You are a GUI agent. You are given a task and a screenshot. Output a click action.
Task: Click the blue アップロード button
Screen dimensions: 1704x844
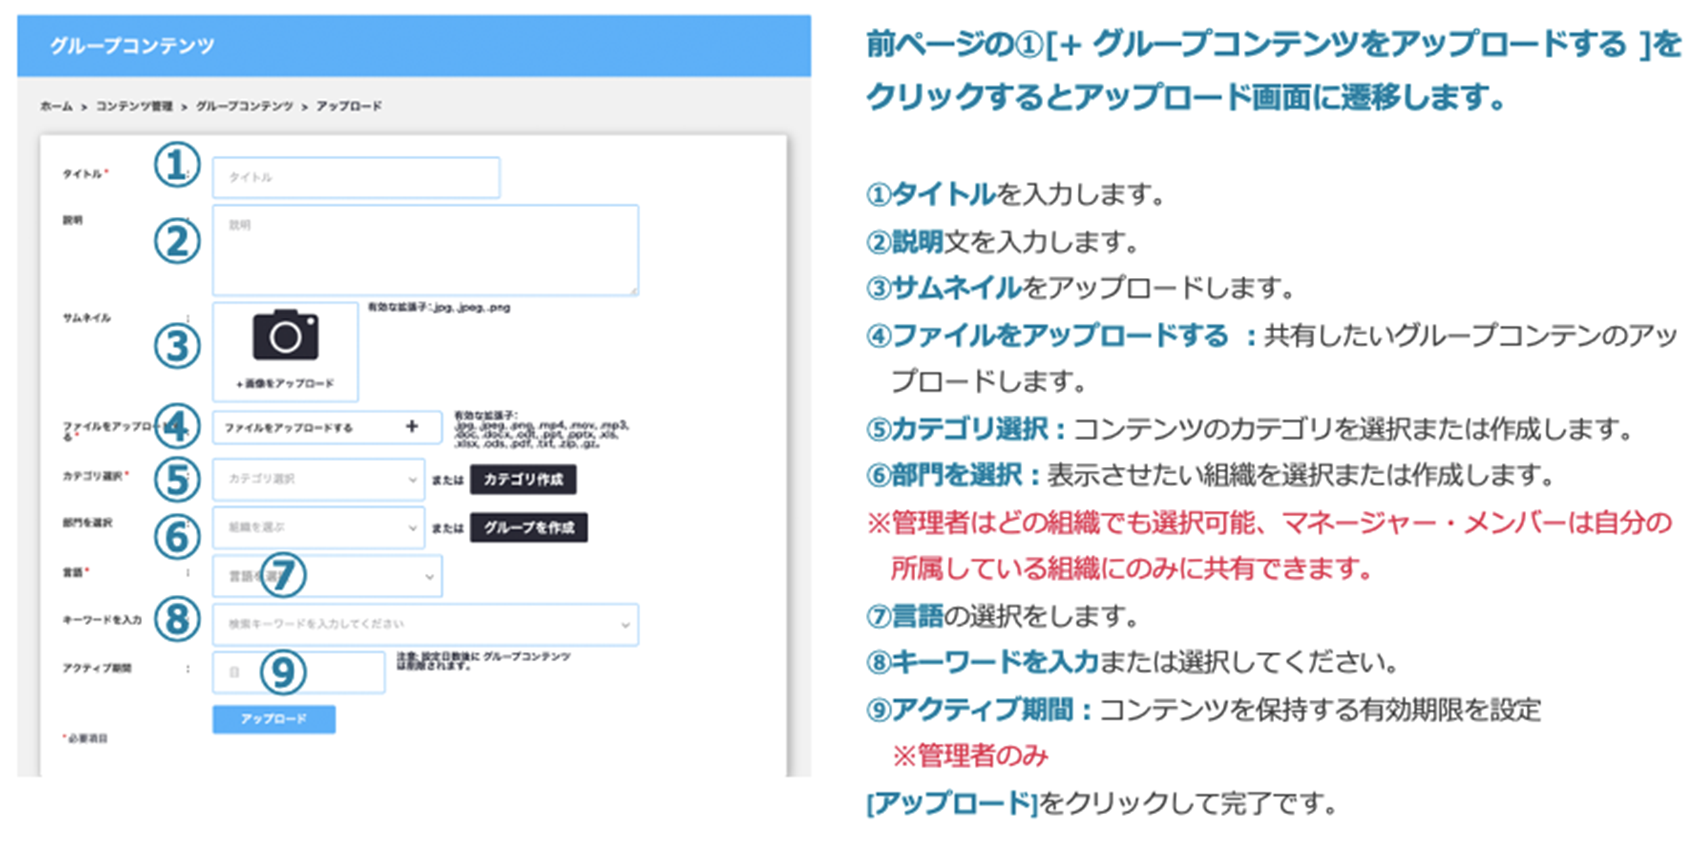tap(274, 719)
